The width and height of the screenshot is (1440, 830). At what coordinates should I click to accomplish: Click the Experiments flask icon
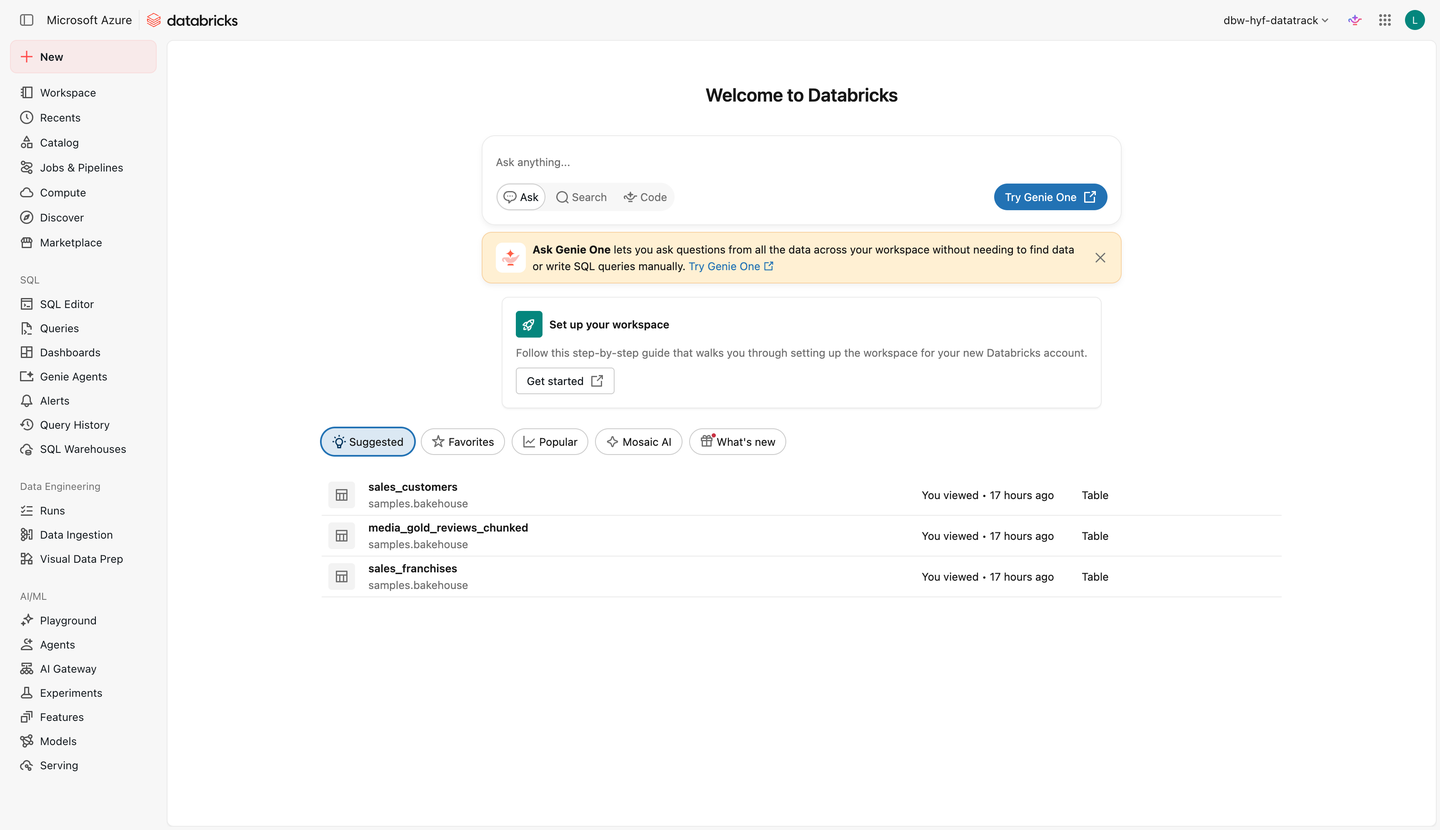pos(27,693)
